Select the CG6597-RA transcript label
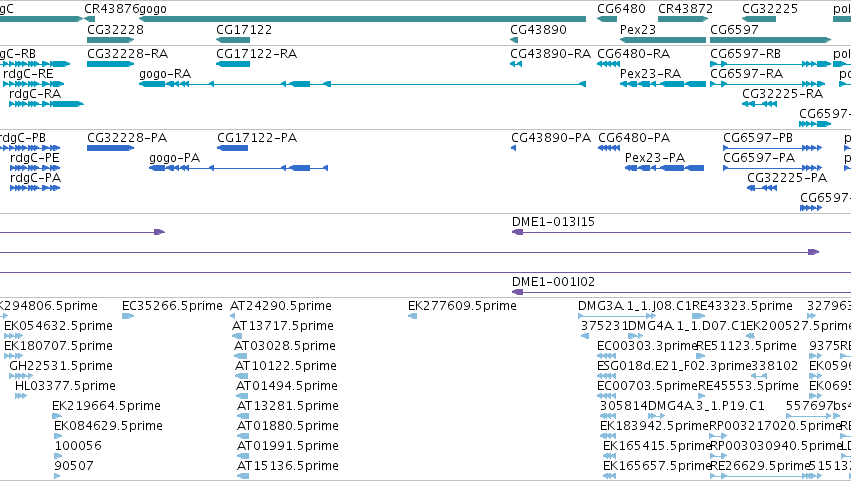The height and width of the screenshot is (481, 851). click(x=746, y=73)
